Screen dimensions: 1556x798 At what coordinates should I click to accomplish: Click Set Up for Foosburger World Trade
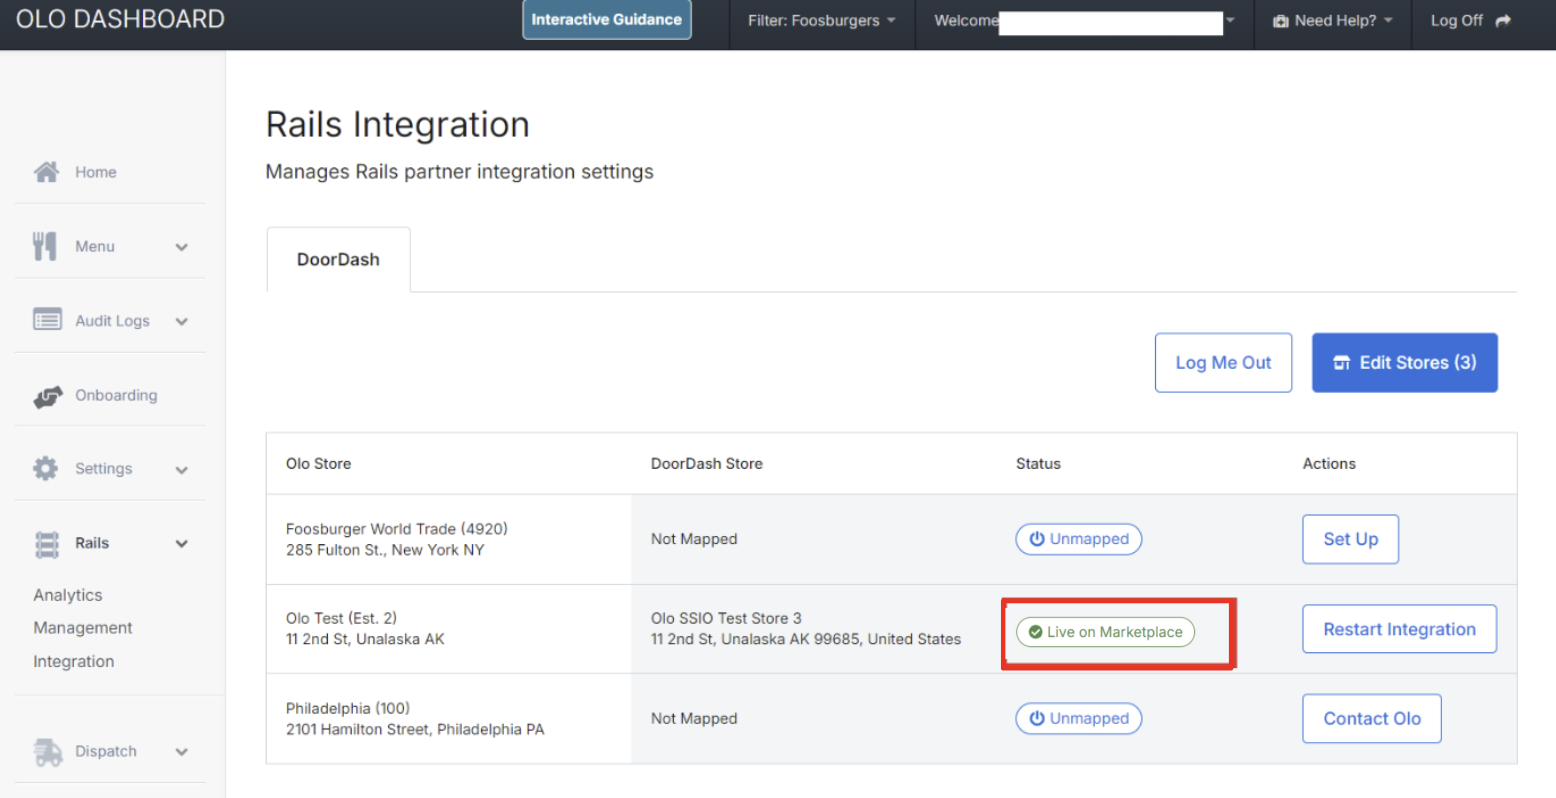point(1350,539)
